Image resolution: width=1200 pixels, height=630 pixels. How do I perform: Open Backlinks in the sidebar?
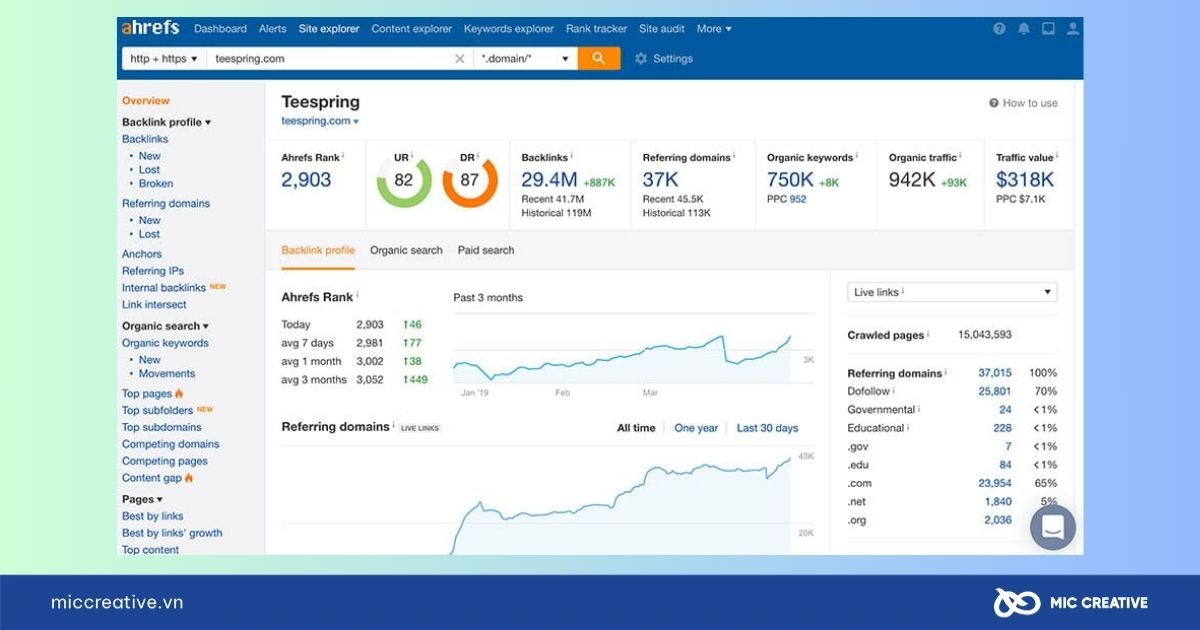(145, 139)
